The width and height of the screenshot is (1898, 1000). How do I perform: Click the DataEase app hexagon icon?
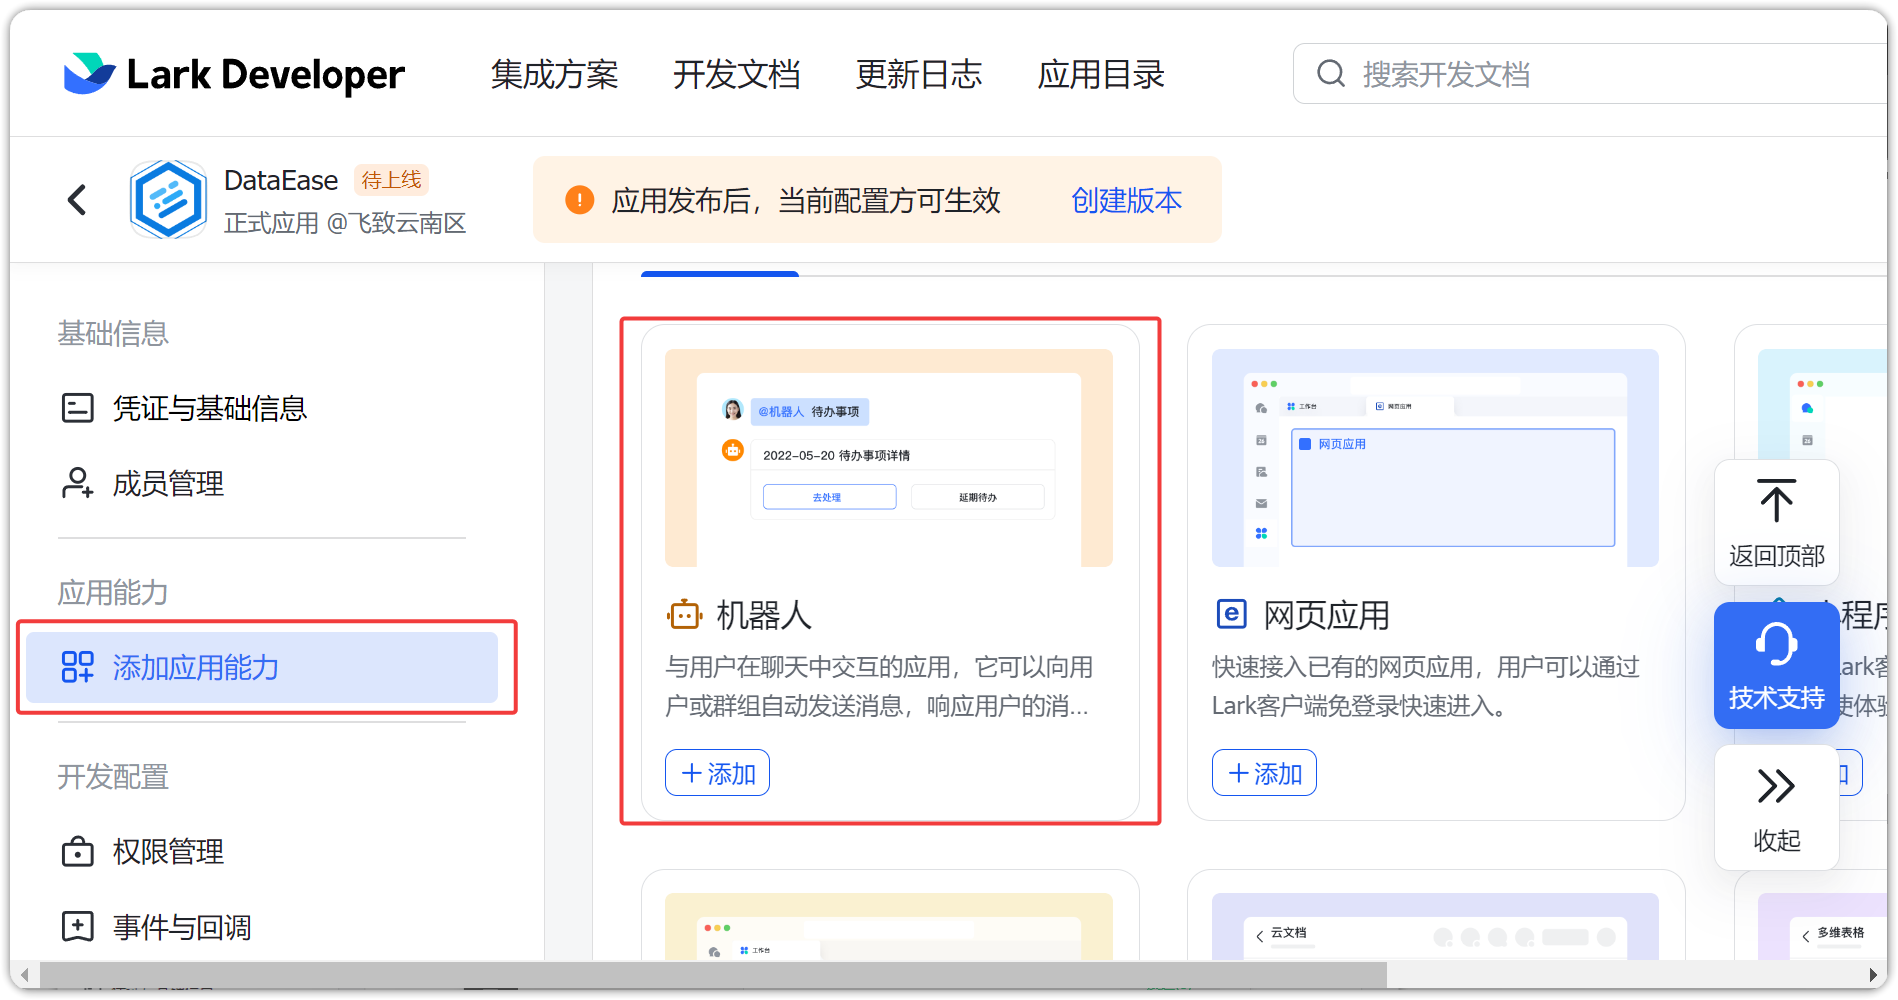click(x=168, y=199)
